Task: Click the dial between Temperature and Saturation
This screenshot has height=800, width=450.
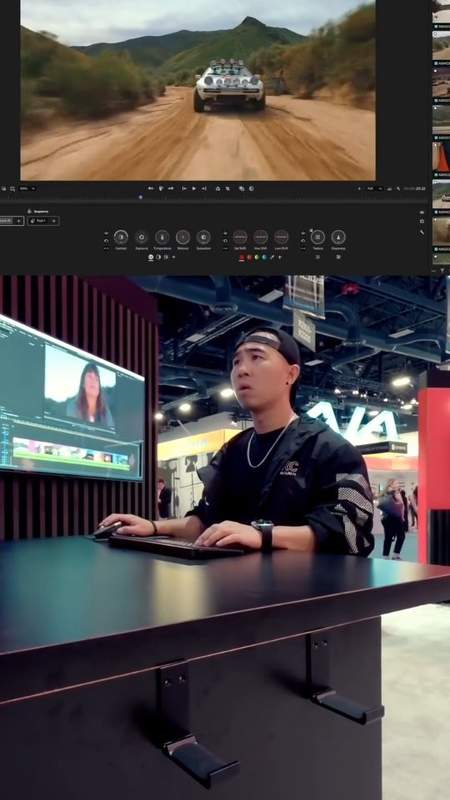Action: pos(183,237)
